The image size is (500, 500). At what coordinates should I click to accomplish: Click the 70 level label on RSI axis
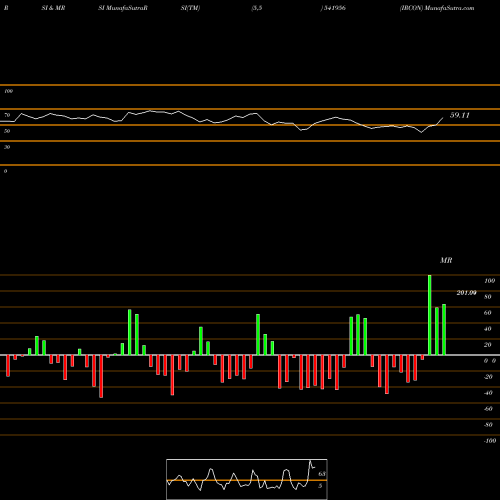(7, 115)
